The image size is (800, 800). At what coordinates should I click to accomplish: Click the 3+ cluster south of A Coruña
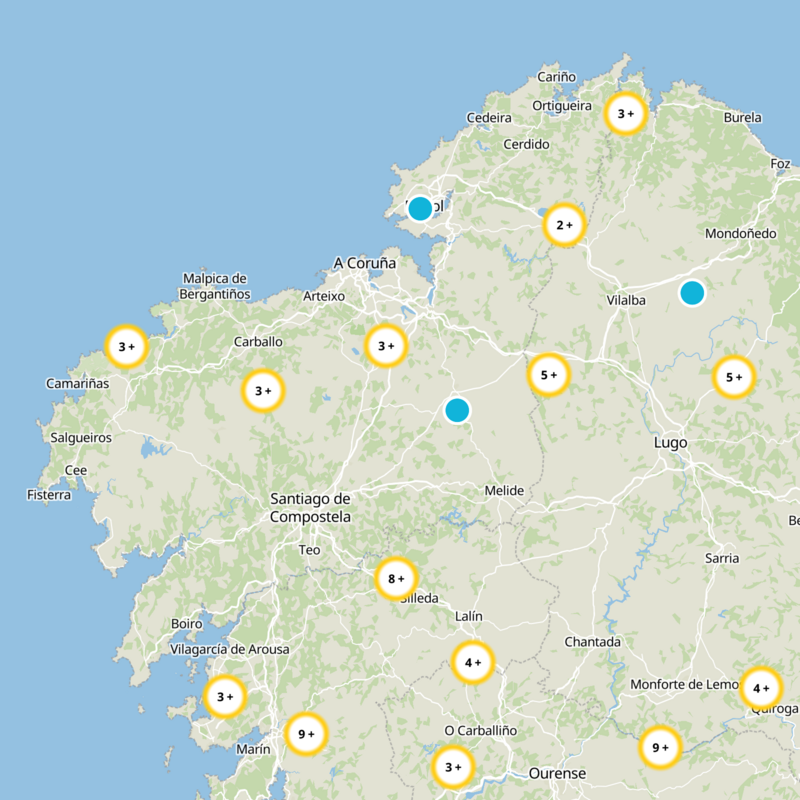coord(386,346)
